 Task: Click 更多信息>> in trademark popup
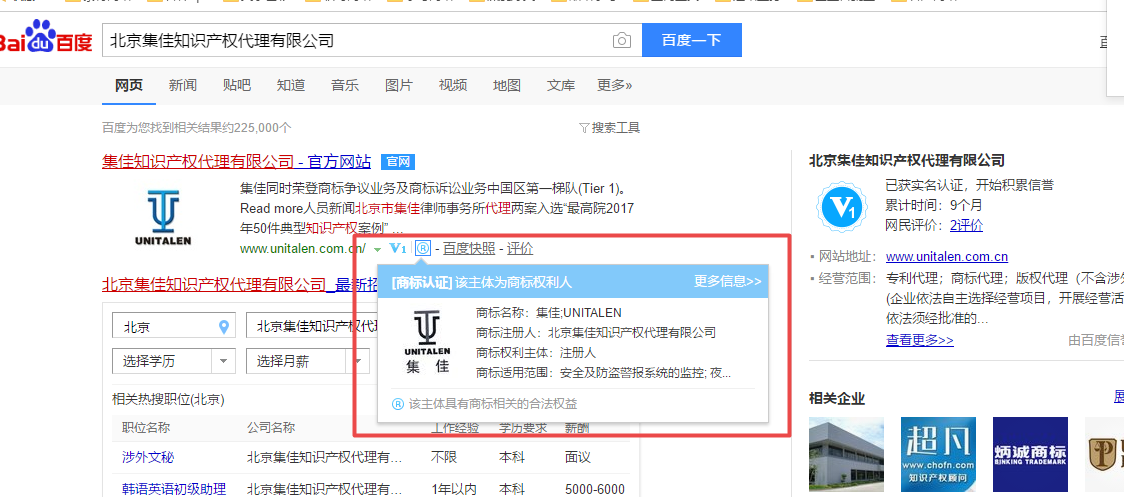coord(728,282)
